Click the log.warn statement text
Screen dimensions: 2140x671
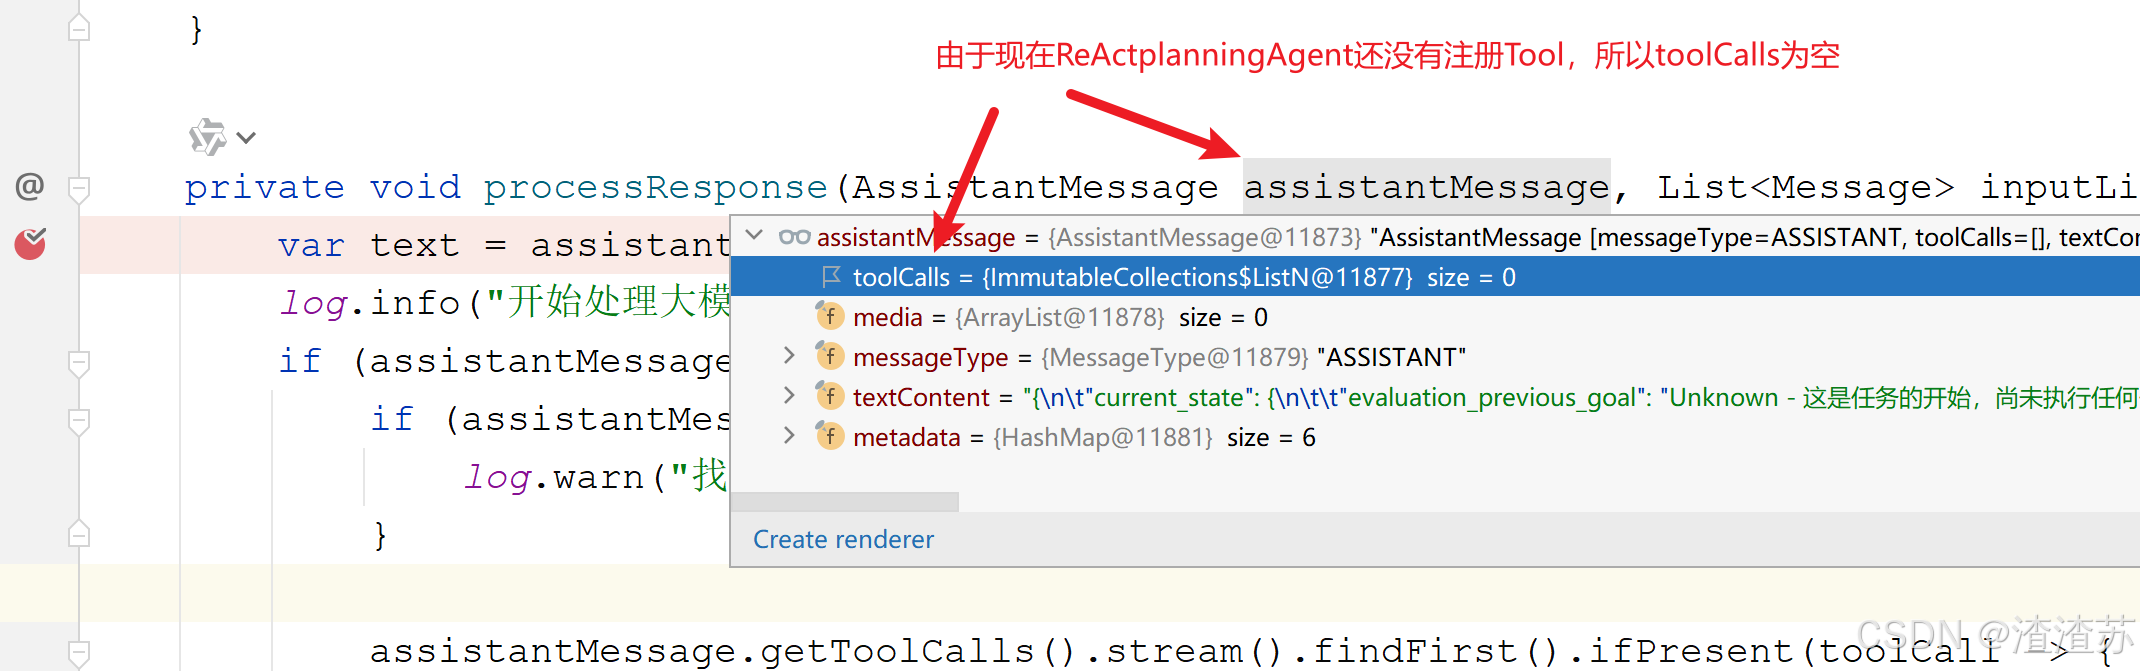(596, 478)
